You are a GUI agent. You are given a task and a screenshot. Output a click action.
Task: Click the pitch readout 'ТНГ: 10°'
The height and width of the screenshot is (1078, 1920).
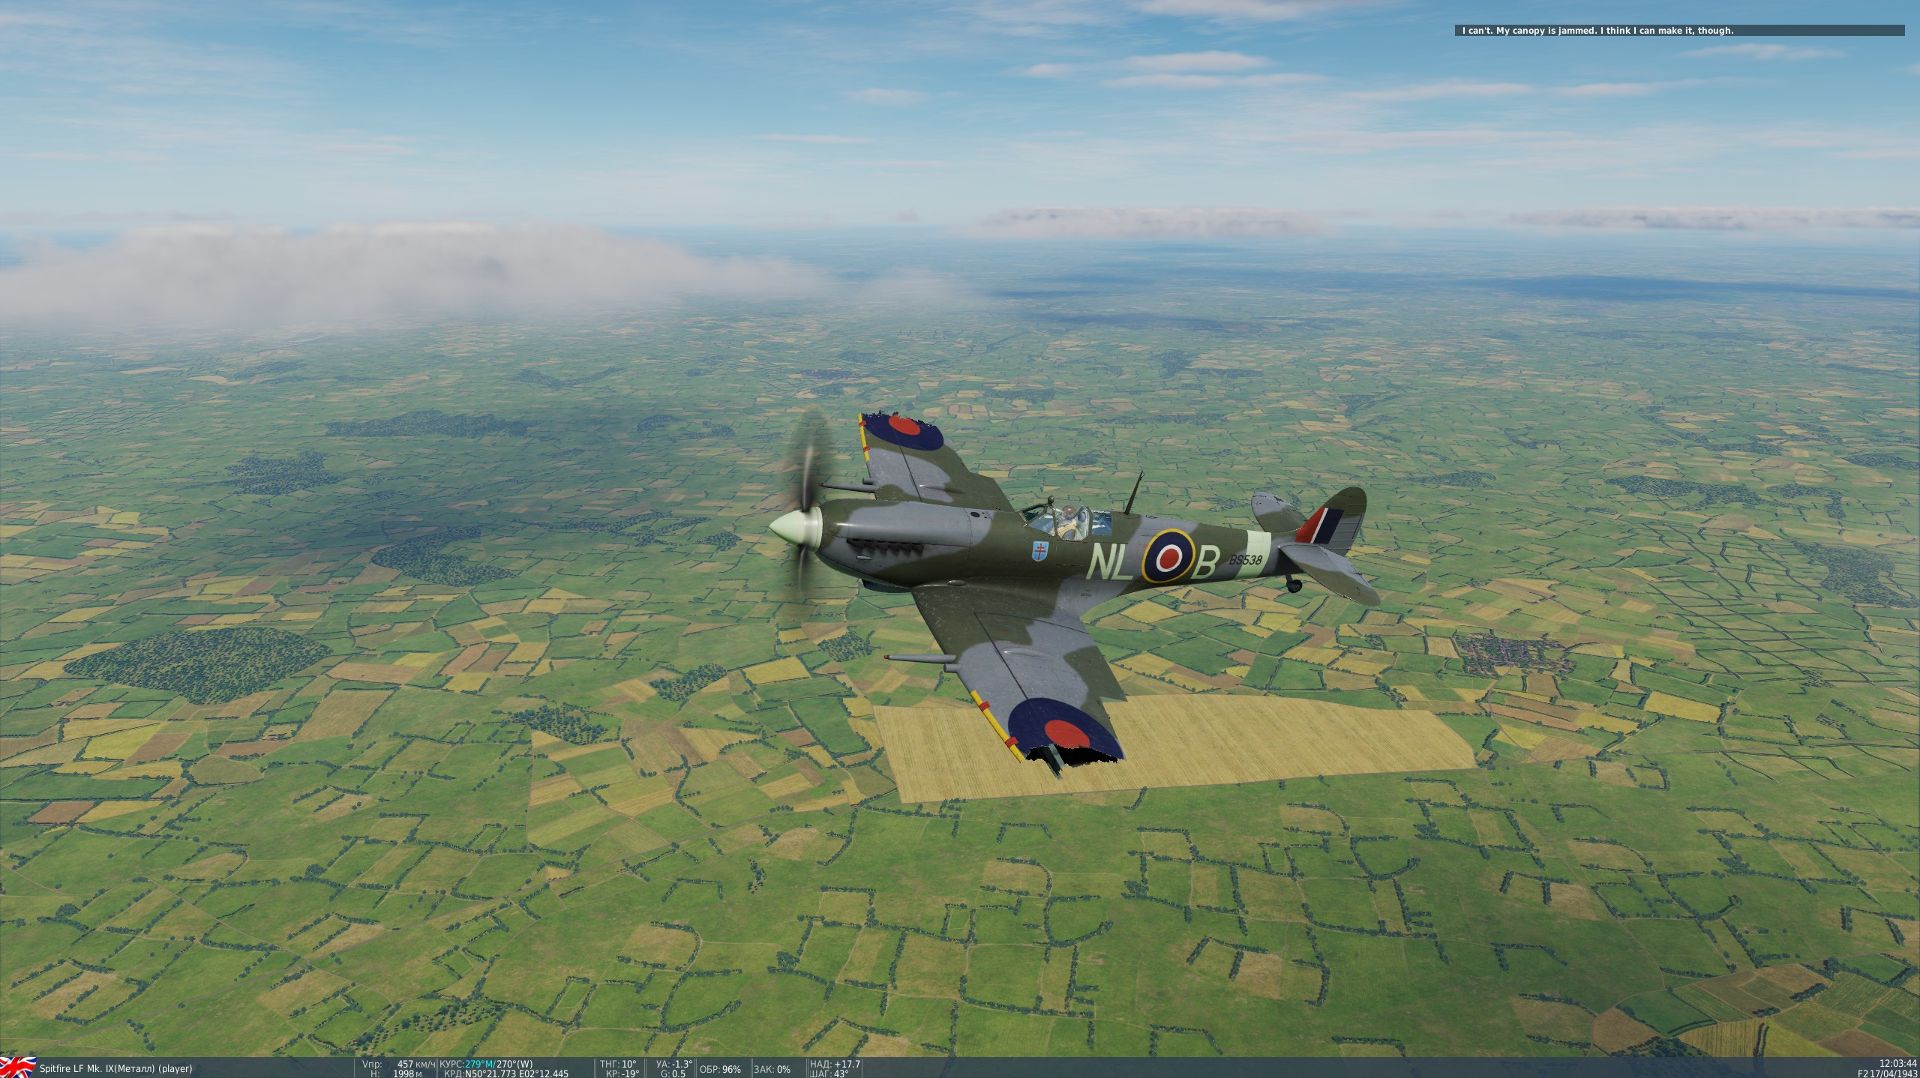coord(618,1064)
